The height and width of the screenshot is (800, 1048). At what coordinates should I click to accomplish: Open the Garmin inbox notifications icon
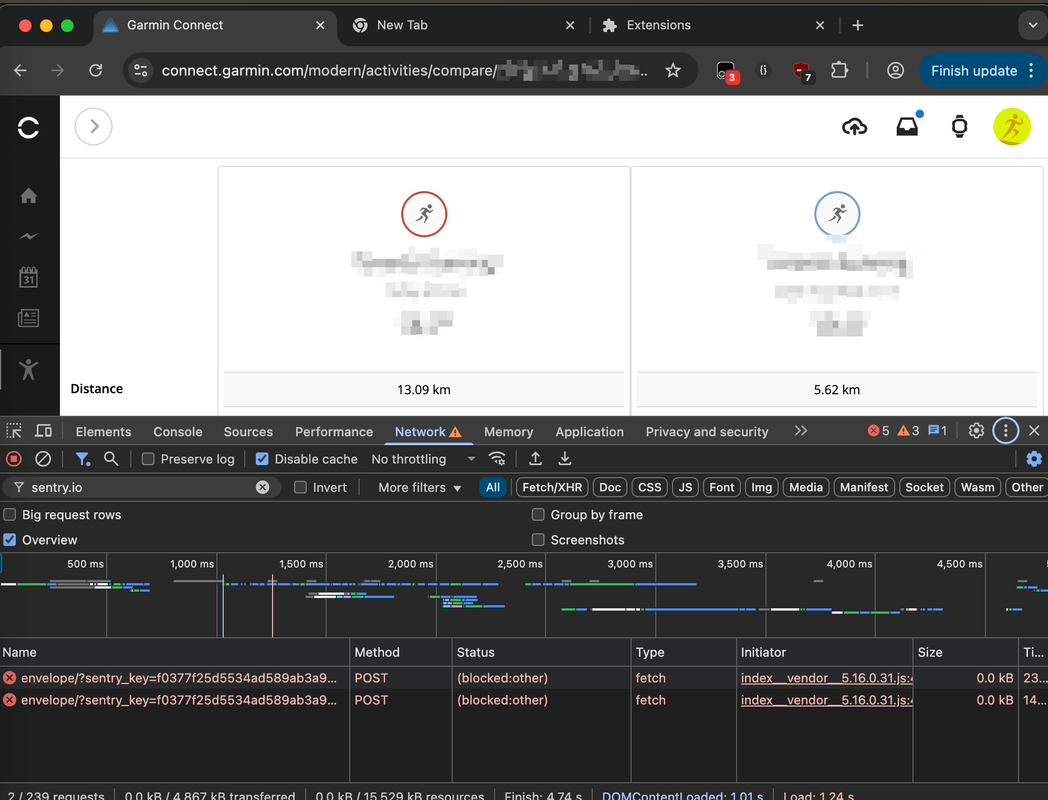tap(907, 127)
